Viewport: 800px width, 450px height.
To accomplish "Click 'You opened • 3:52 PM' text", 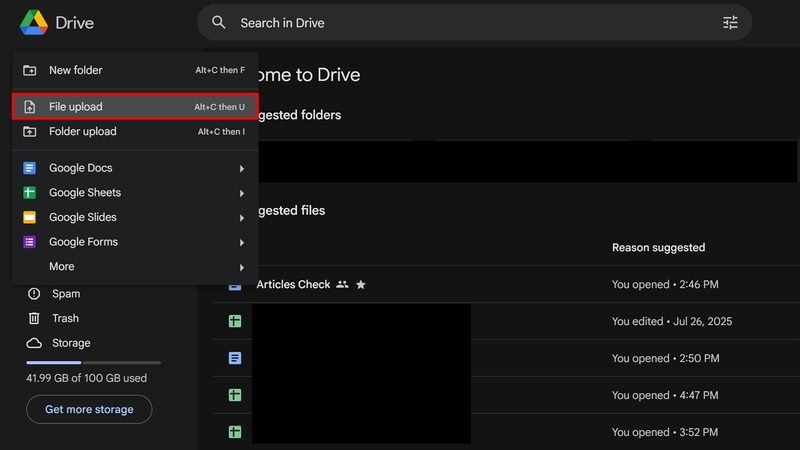I will (x=665, y=432).
